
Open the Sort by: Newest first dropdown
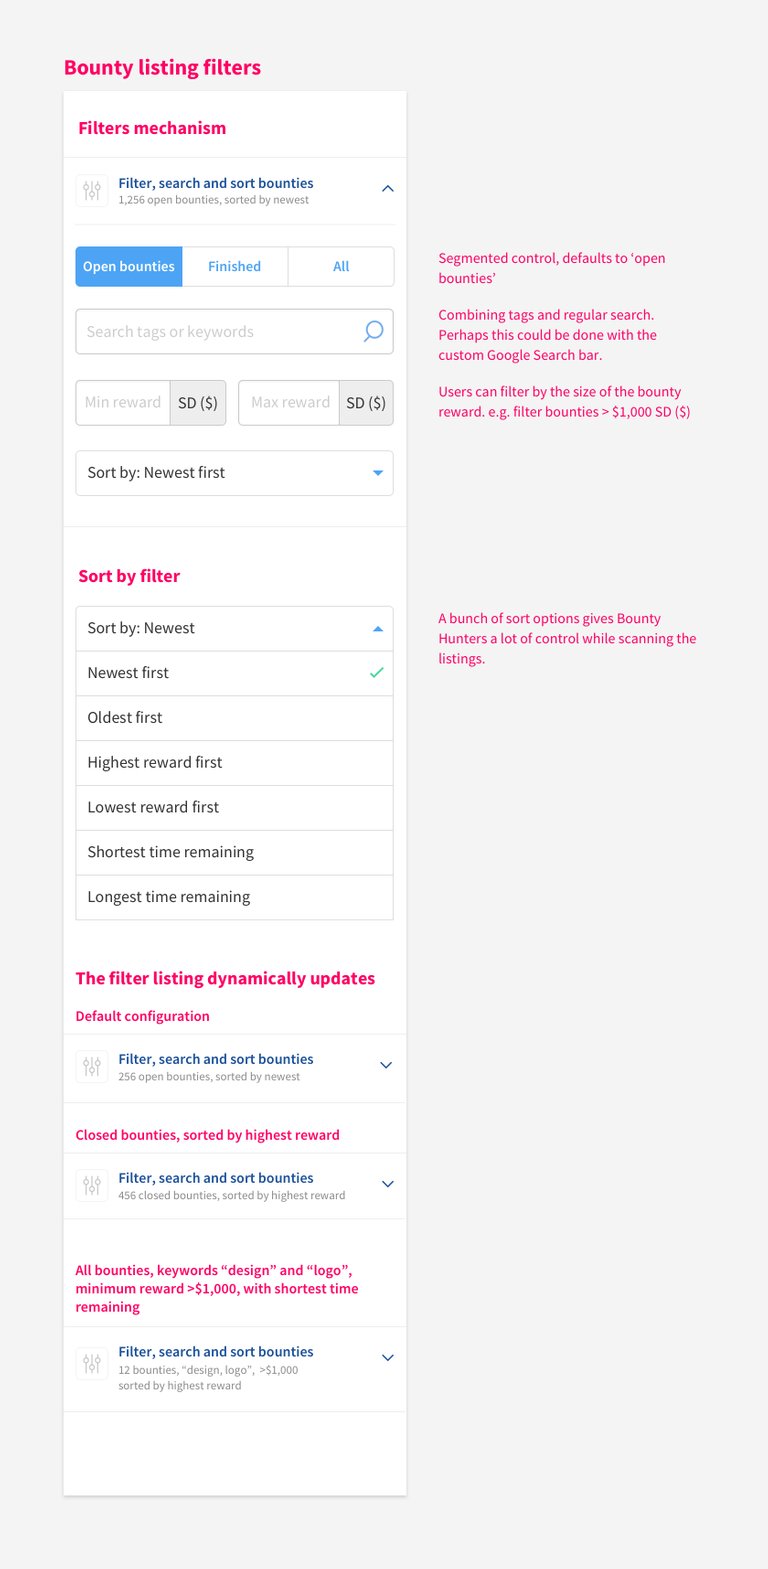tap(234, 473)
